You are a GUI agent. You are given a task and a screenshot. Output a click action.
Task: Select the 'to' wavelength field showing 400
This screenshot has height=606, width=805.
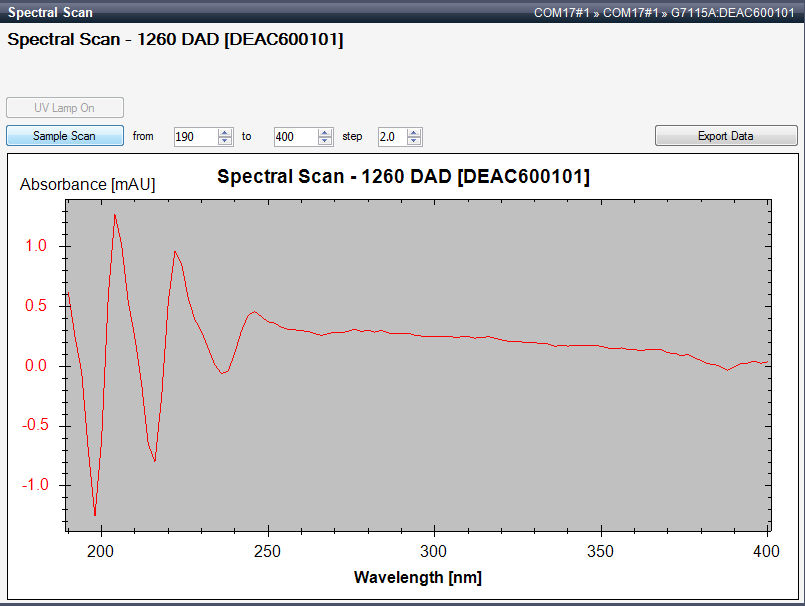click(x=298, y=136)
